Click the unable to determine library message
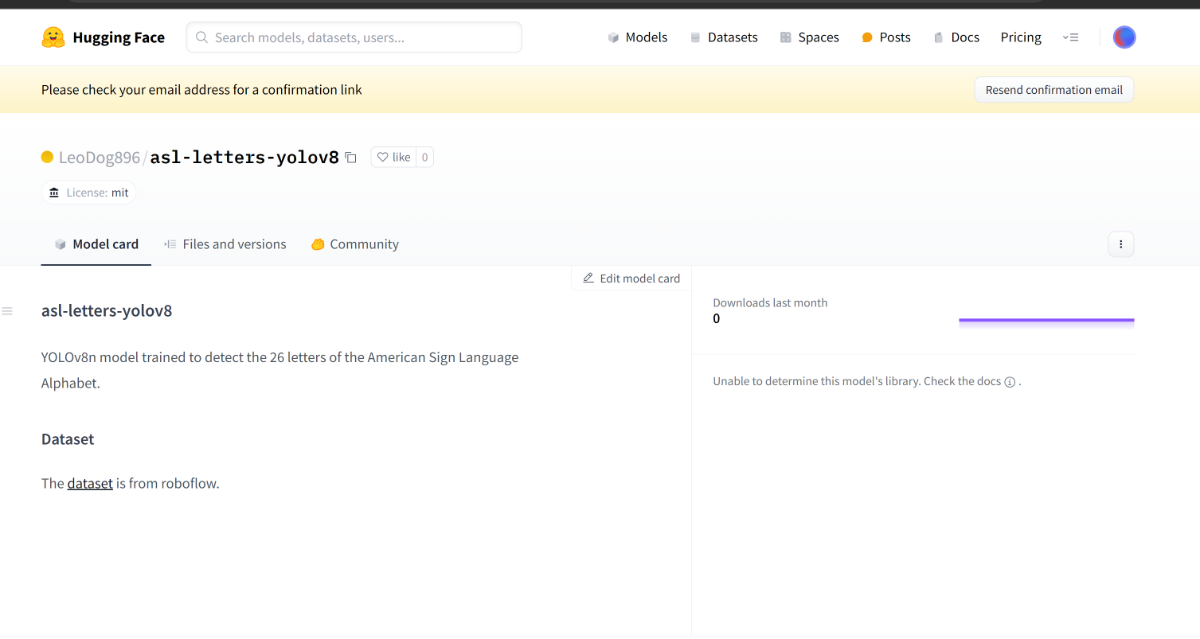This screenshot has height=639, width=1200. (x=866, y=381)
